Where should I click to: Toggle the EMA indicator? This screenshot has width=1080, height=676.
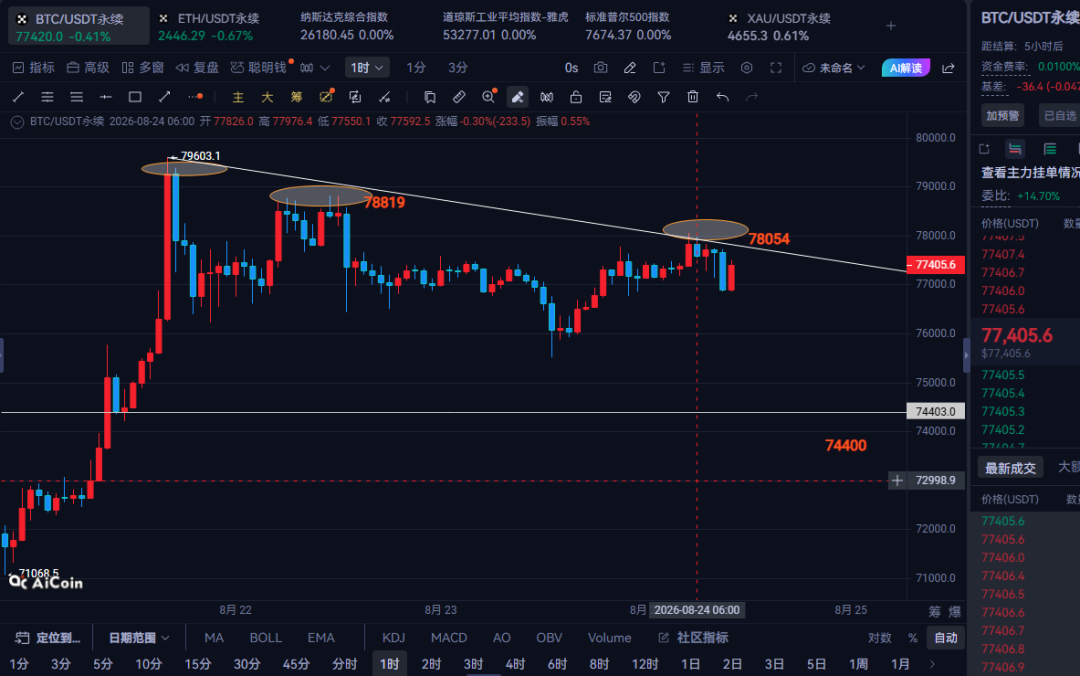(x=321, y=637)
